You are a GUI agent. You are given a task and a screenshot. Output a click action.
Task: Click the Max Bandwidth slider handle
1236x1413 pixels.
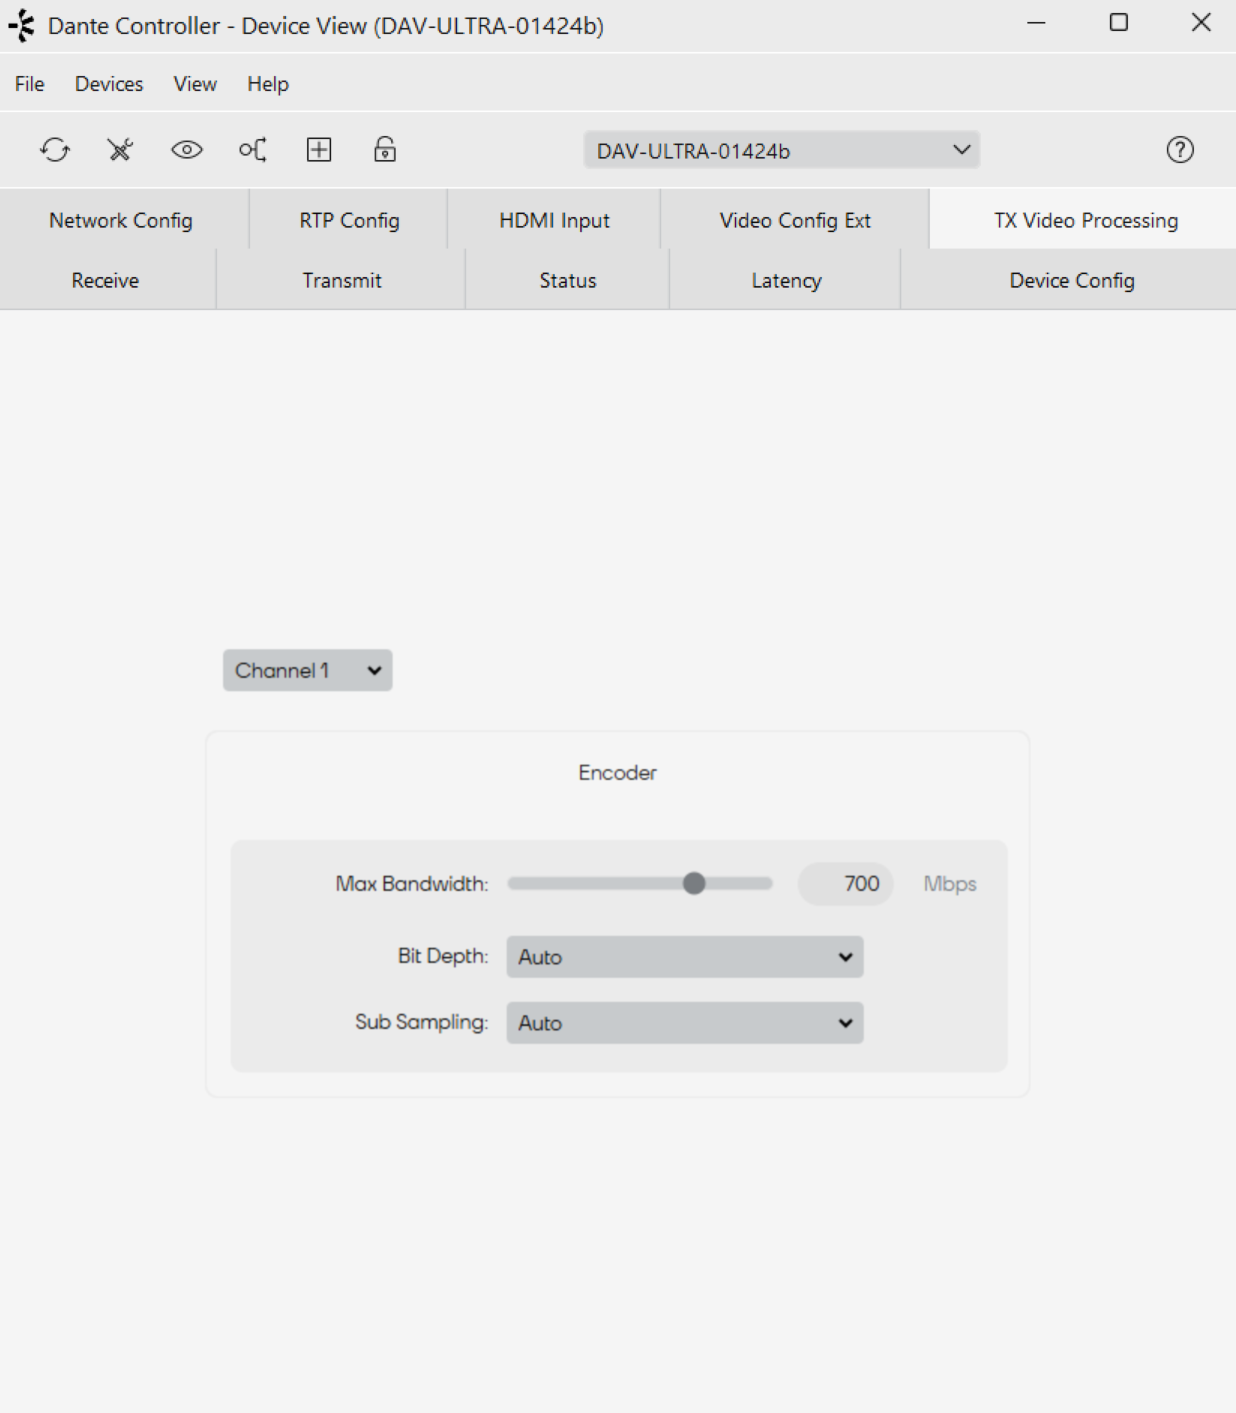(694, 883)
